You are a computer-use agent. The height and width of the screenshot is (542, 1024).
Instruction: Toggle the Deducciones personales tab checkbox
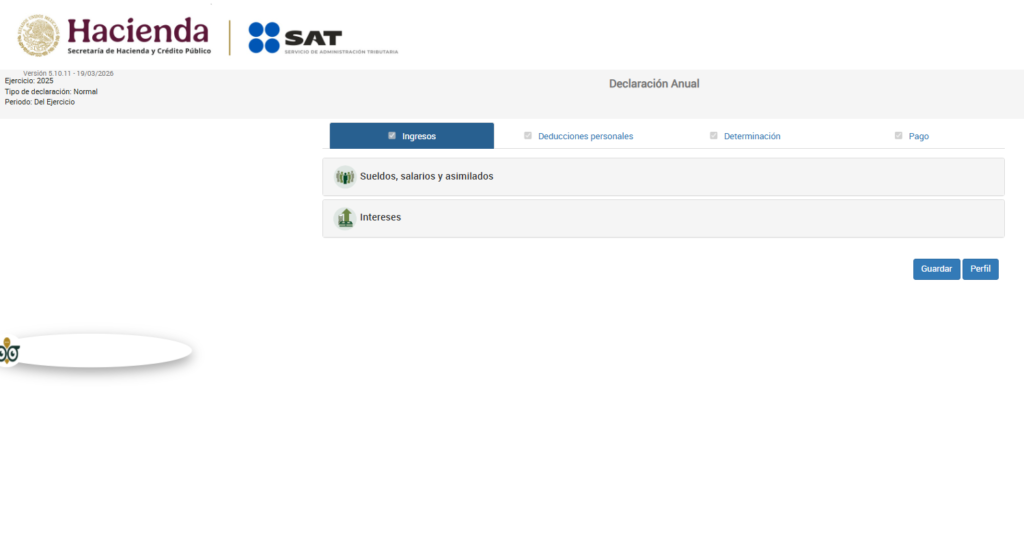pyautogui.click(x=528, y=136)
